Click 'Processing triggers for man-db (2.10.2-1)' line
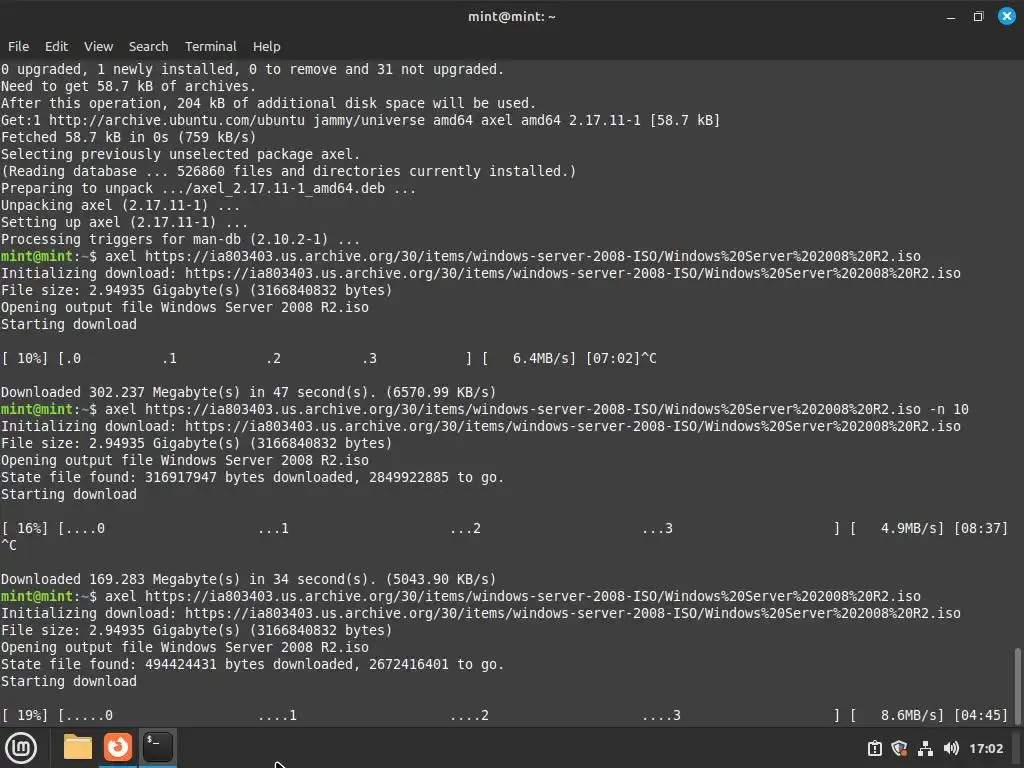Viewport: 1024px width, 768px height. click(180, 239)
